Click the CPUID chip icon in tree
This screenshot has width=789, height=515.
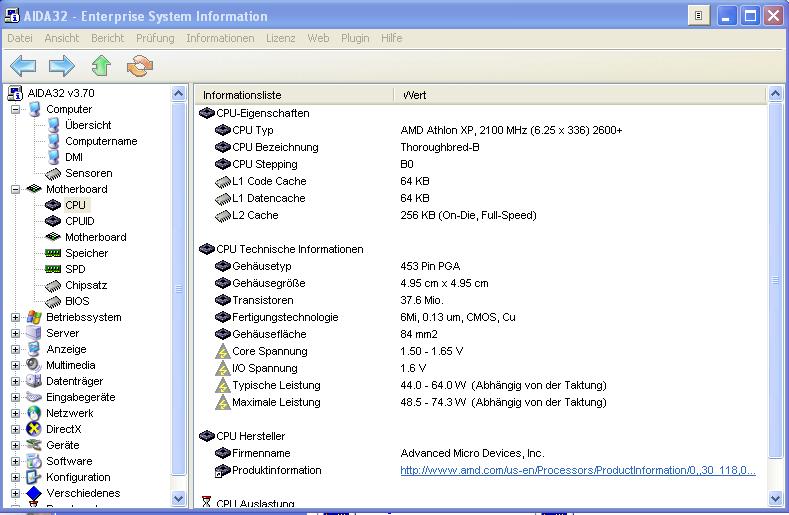tap(53, 221)
